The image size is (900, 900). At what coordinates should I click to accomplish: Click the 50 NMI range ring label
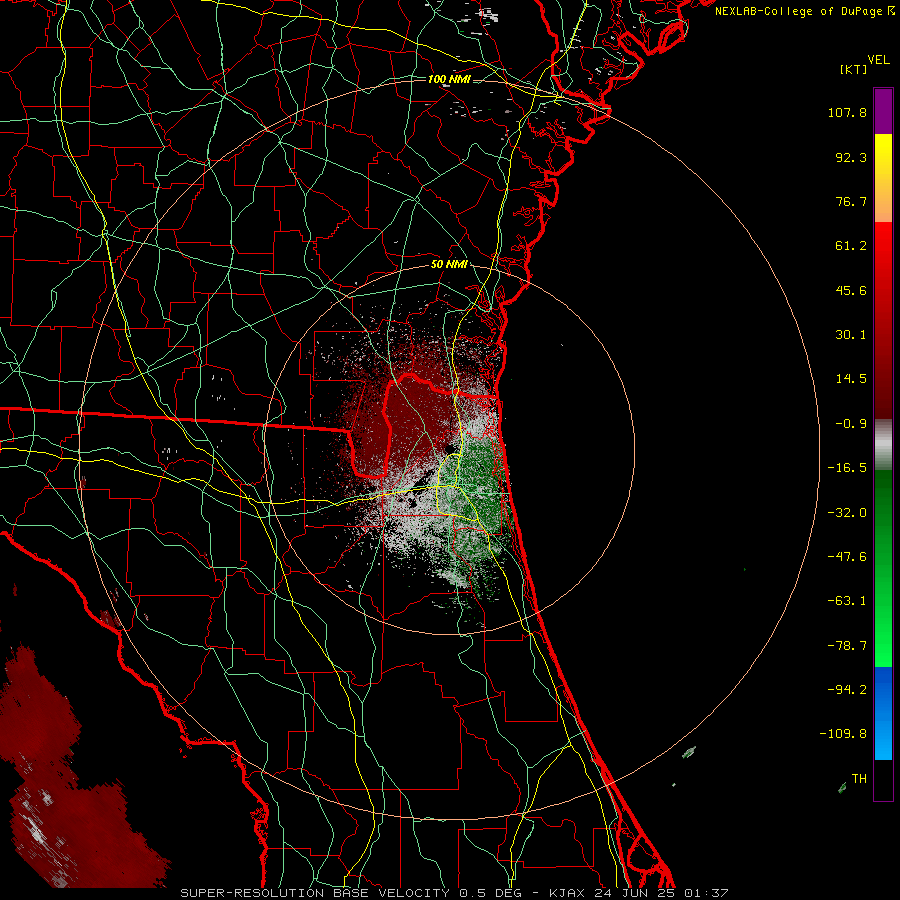tap(449, 264)
